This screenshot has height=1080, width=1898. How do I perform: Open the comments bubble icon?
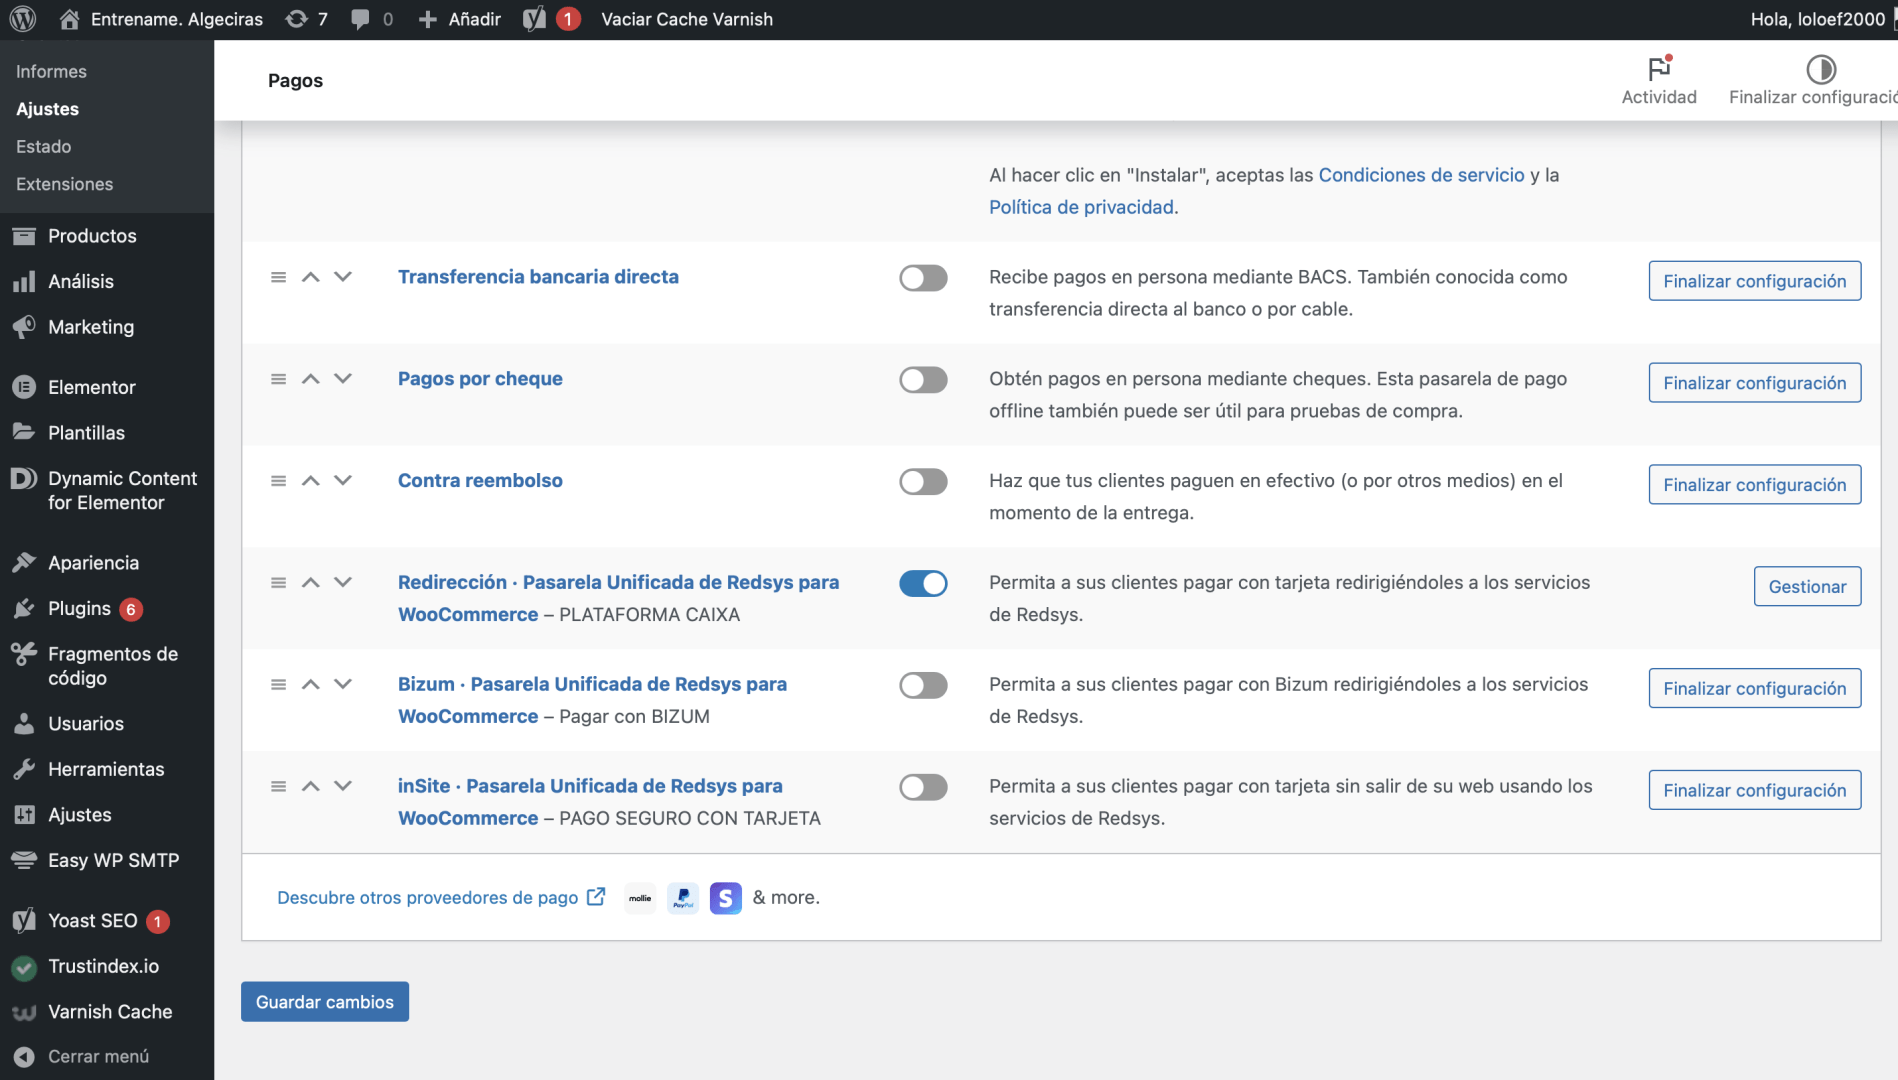click(x=360, y=19)
